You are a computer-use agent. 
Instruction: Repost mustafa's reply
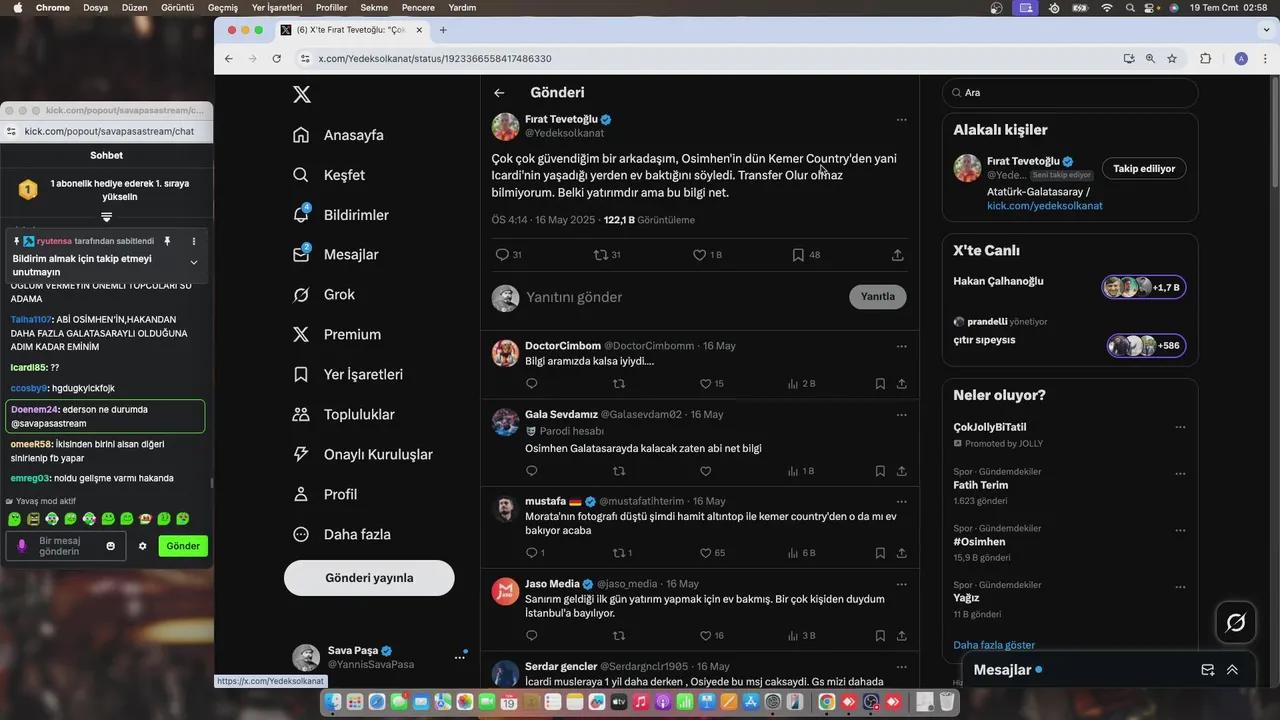(x=619, y=552)
